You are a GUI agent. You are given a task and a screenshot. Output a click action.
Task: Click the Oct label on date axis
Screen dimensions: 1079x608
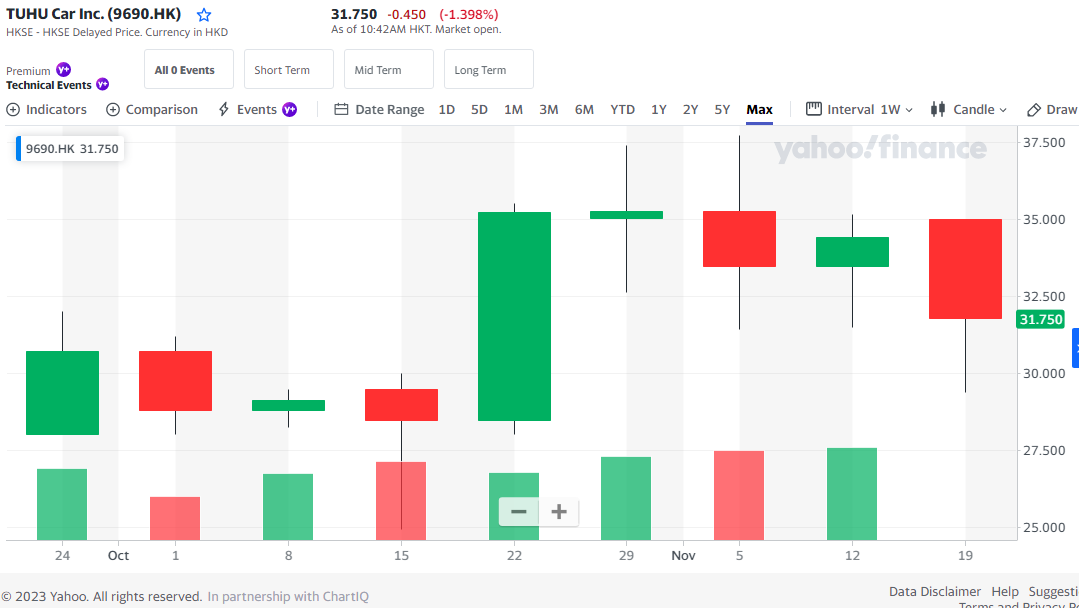(x=118, y=556)
